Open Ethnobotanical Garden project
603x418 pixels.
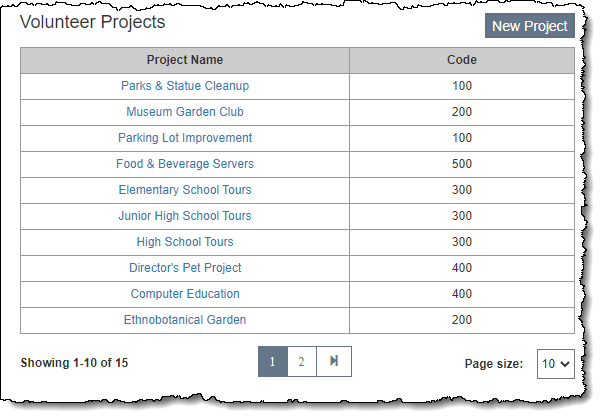click(185, 320)
